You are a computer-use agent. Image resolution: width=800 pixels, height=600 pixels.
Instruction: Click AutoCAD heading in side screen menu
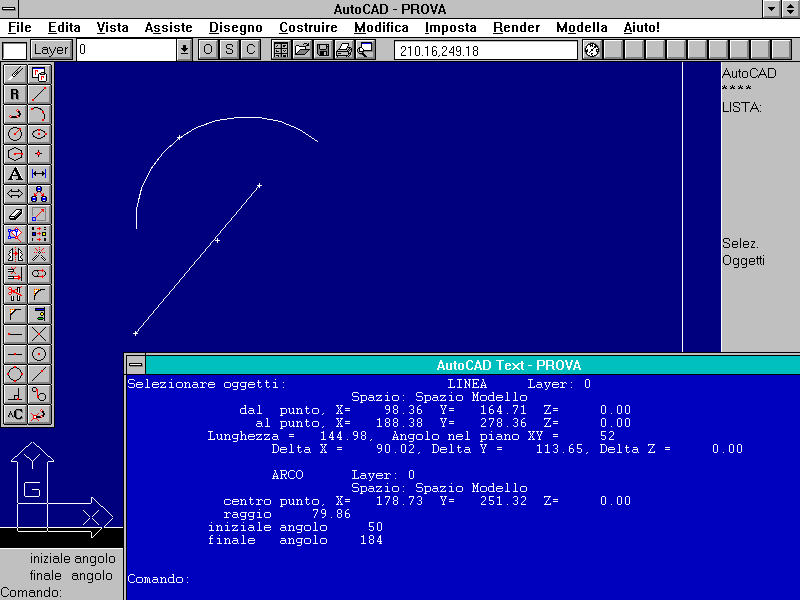pos(749,73)
